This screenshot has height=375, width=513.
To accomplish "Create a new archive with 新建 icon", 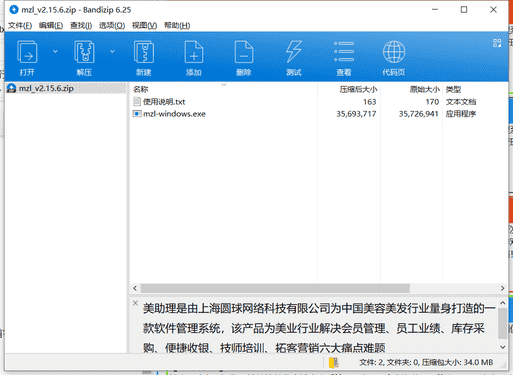I will [144, 57].
